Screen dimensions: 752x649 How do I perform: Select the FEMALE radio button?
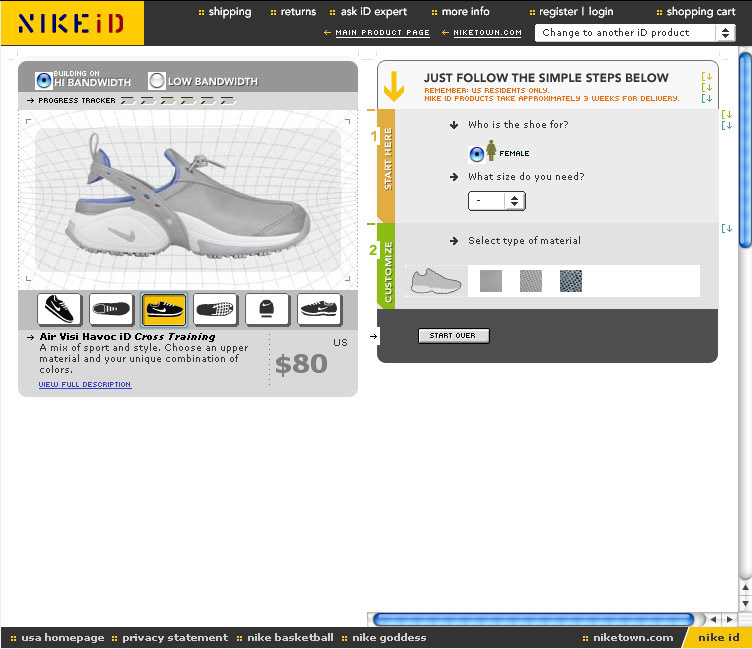tap(477, 154)
